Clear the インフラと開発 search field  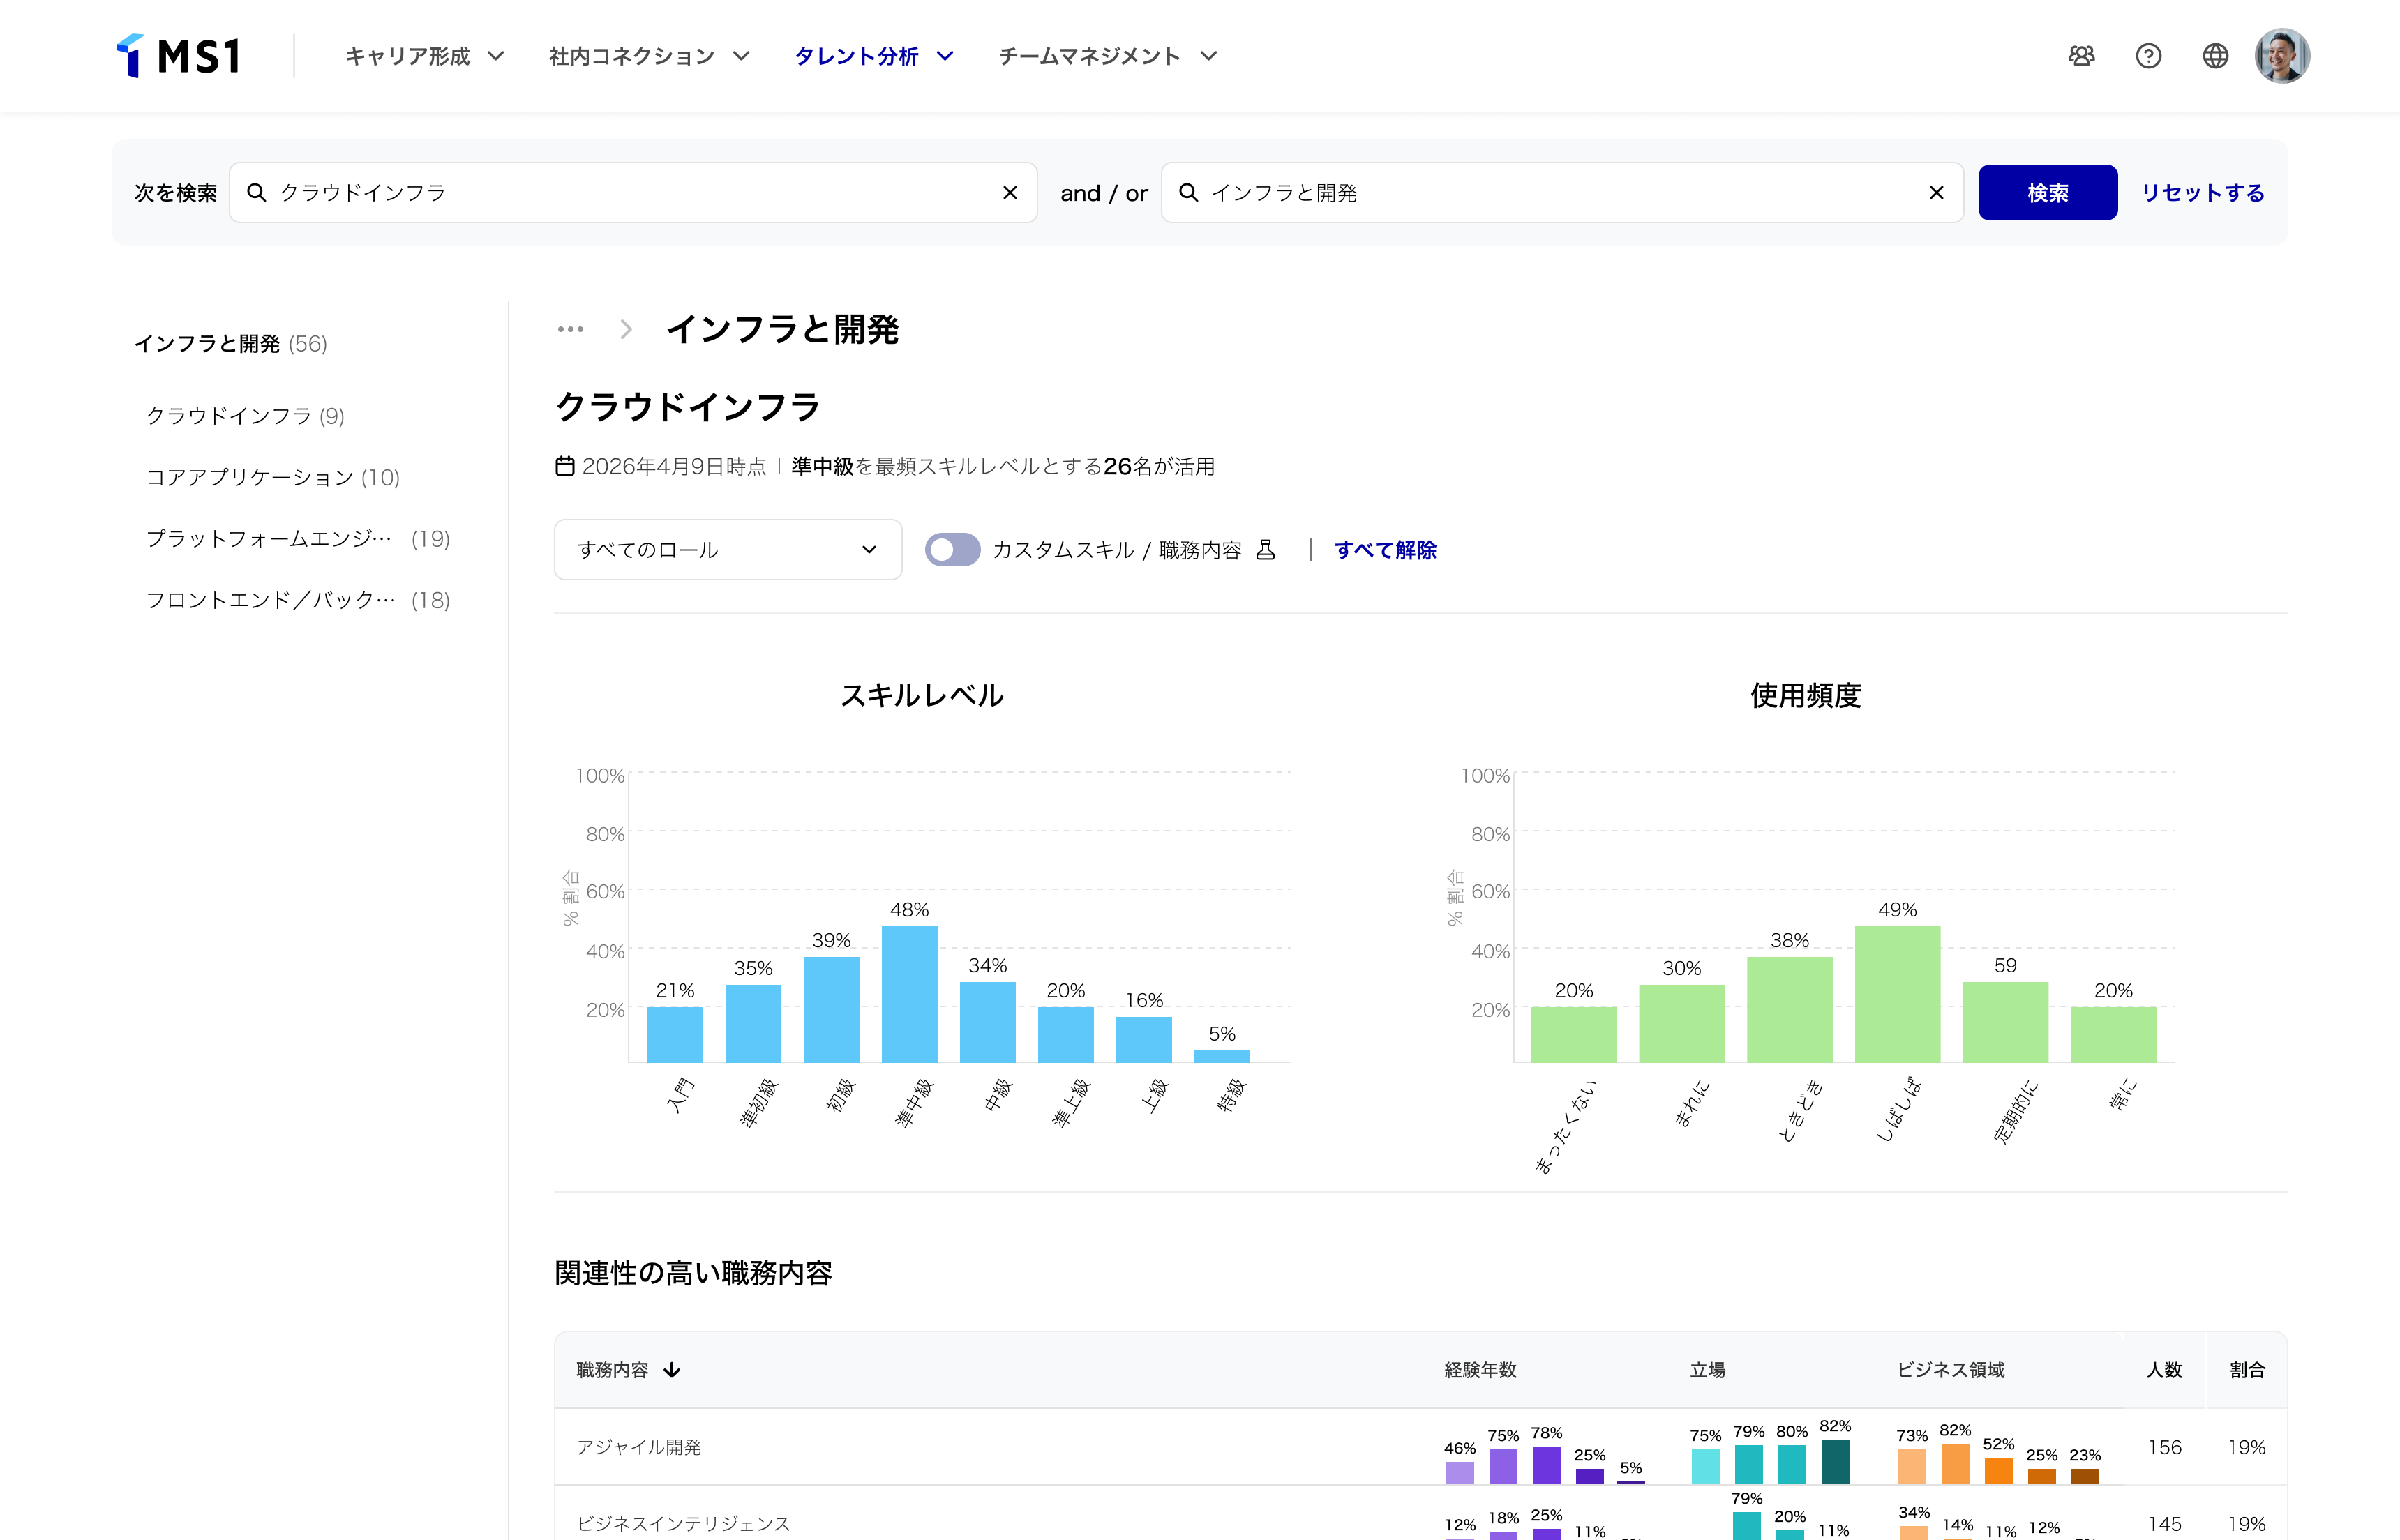pos(1937,193)
